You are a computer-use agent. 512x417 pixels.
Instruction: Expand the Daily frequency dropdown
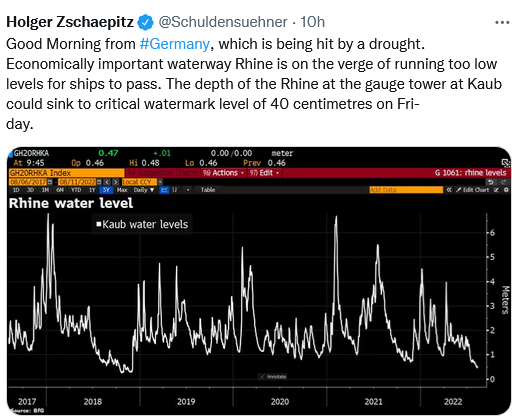tap(144, 190)
